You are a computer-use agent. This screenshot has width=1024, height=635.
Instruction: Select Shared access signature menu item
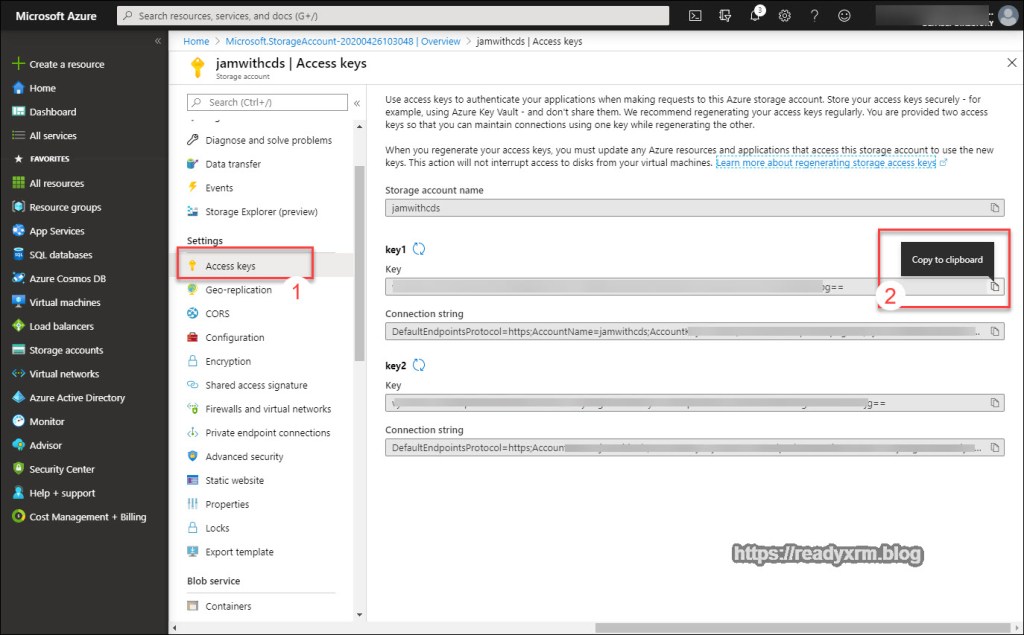click(256, 385)
